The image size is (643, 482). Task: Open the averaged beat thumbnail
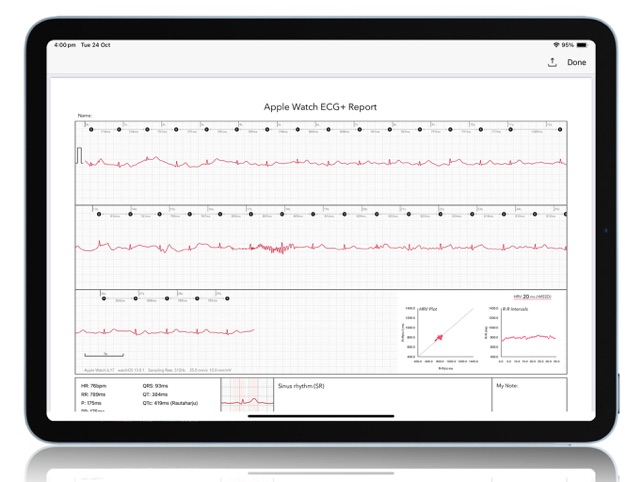247,395
